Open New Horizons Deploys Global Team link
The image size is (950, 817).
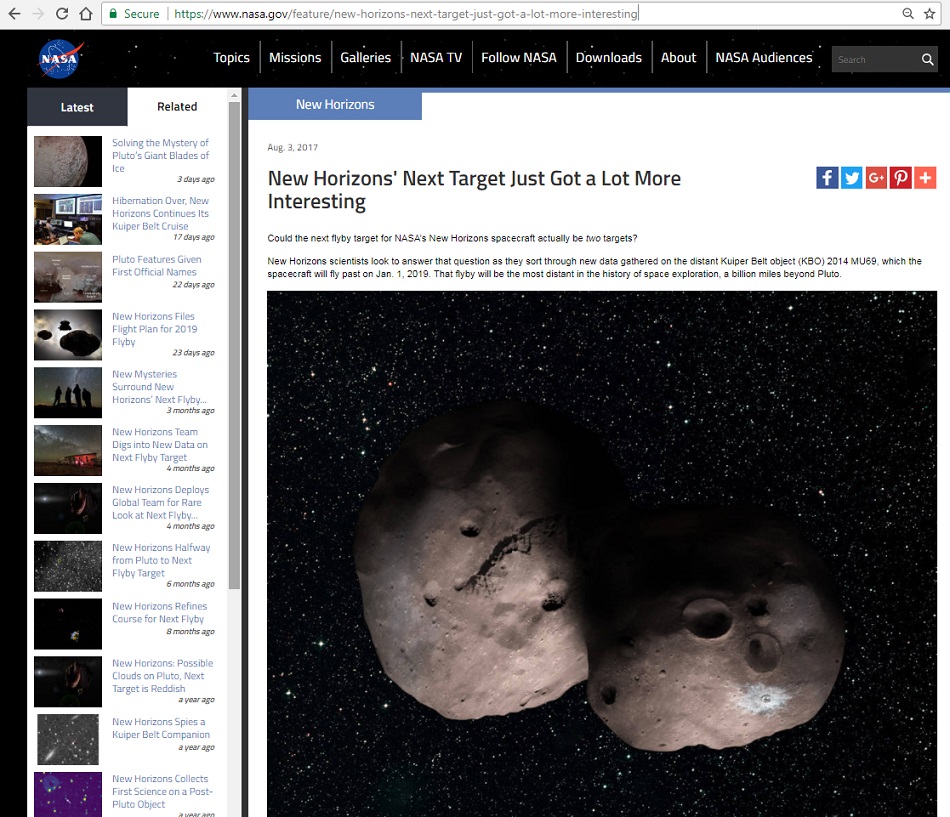(x=161, y=502)
